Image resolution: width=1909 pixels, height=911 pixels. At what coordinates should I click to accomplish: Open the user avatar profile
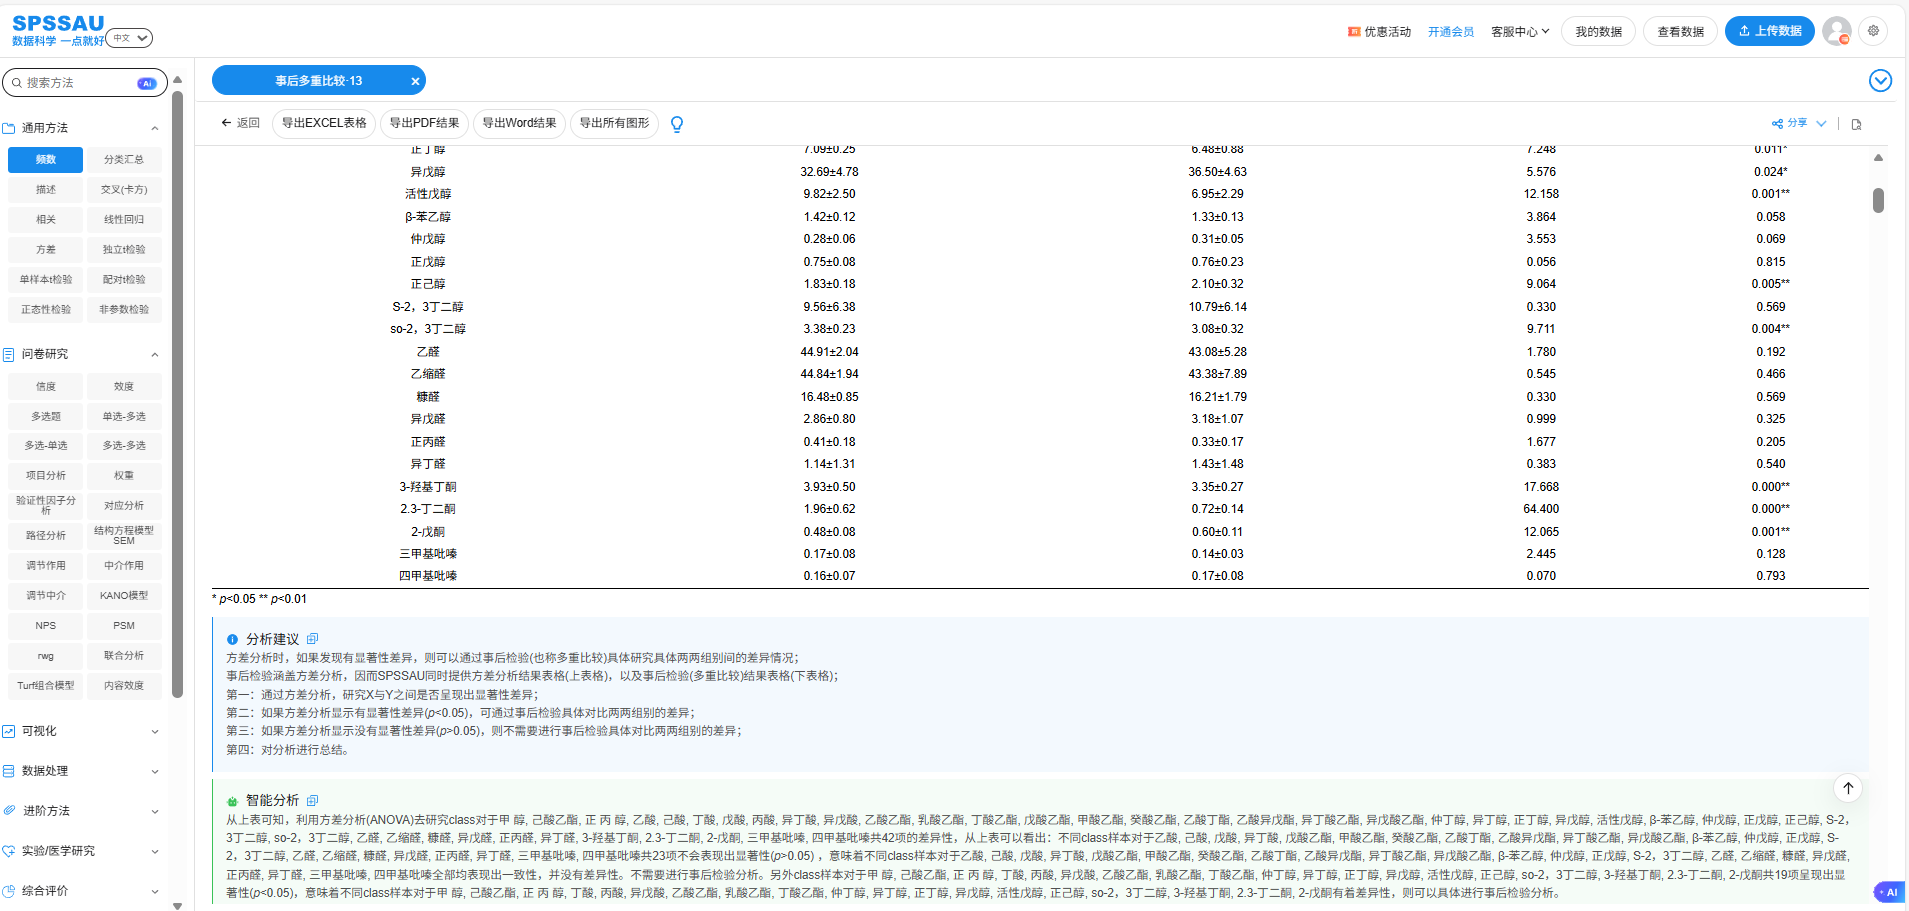1836,31
